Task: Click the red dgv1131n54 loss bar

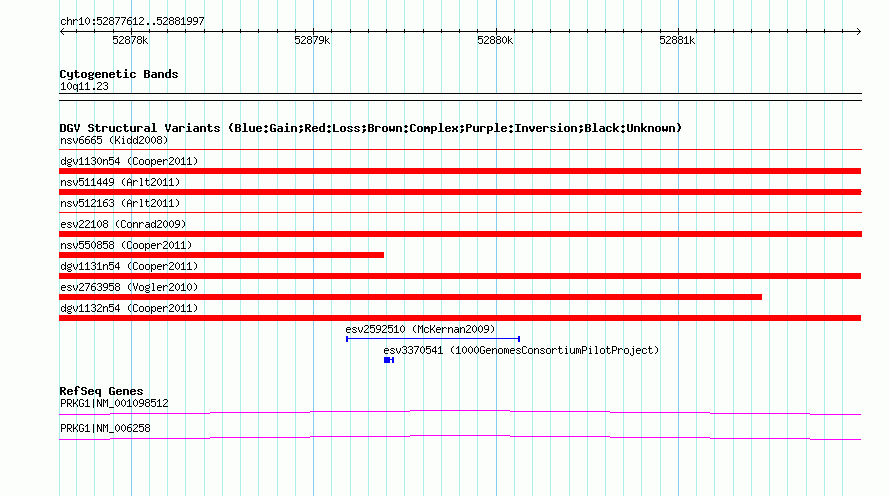Action: point(460,276)
